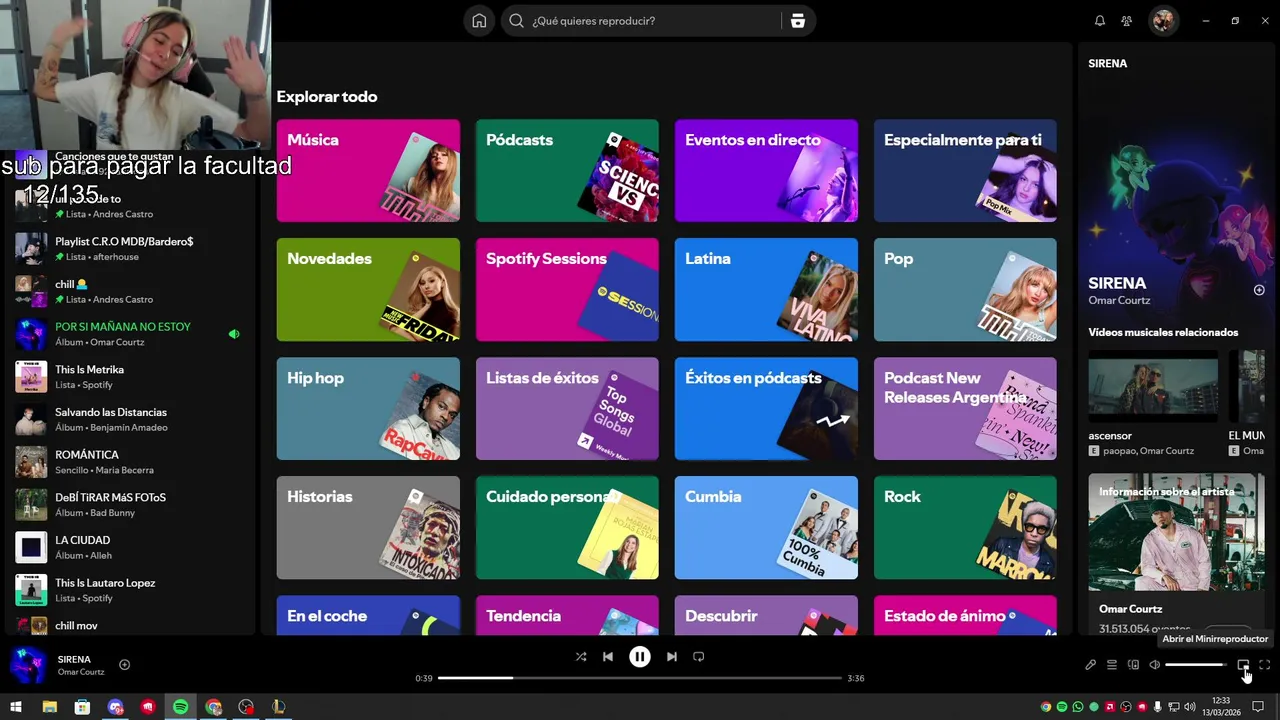Click SIRENA title in player bar
1280x720 pixels.
(74, 659)
